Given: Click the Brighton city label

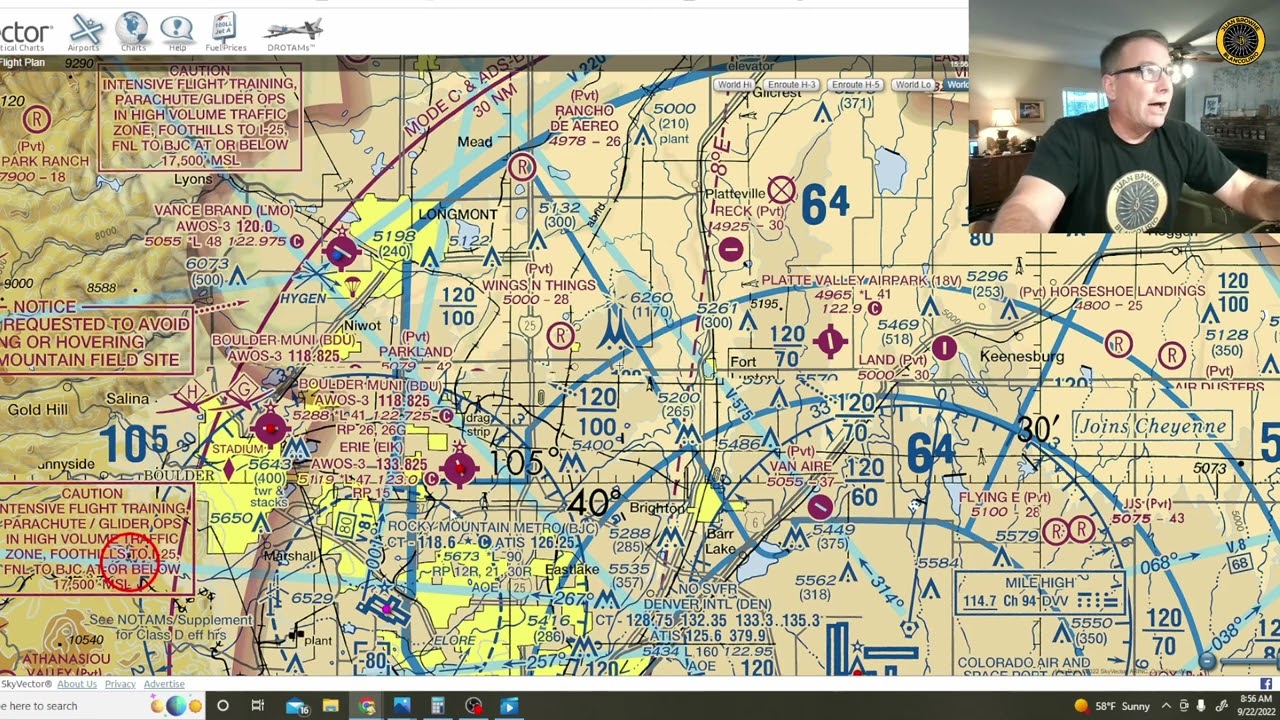Looking at the screenshot, I should click(x=657, y=508).
